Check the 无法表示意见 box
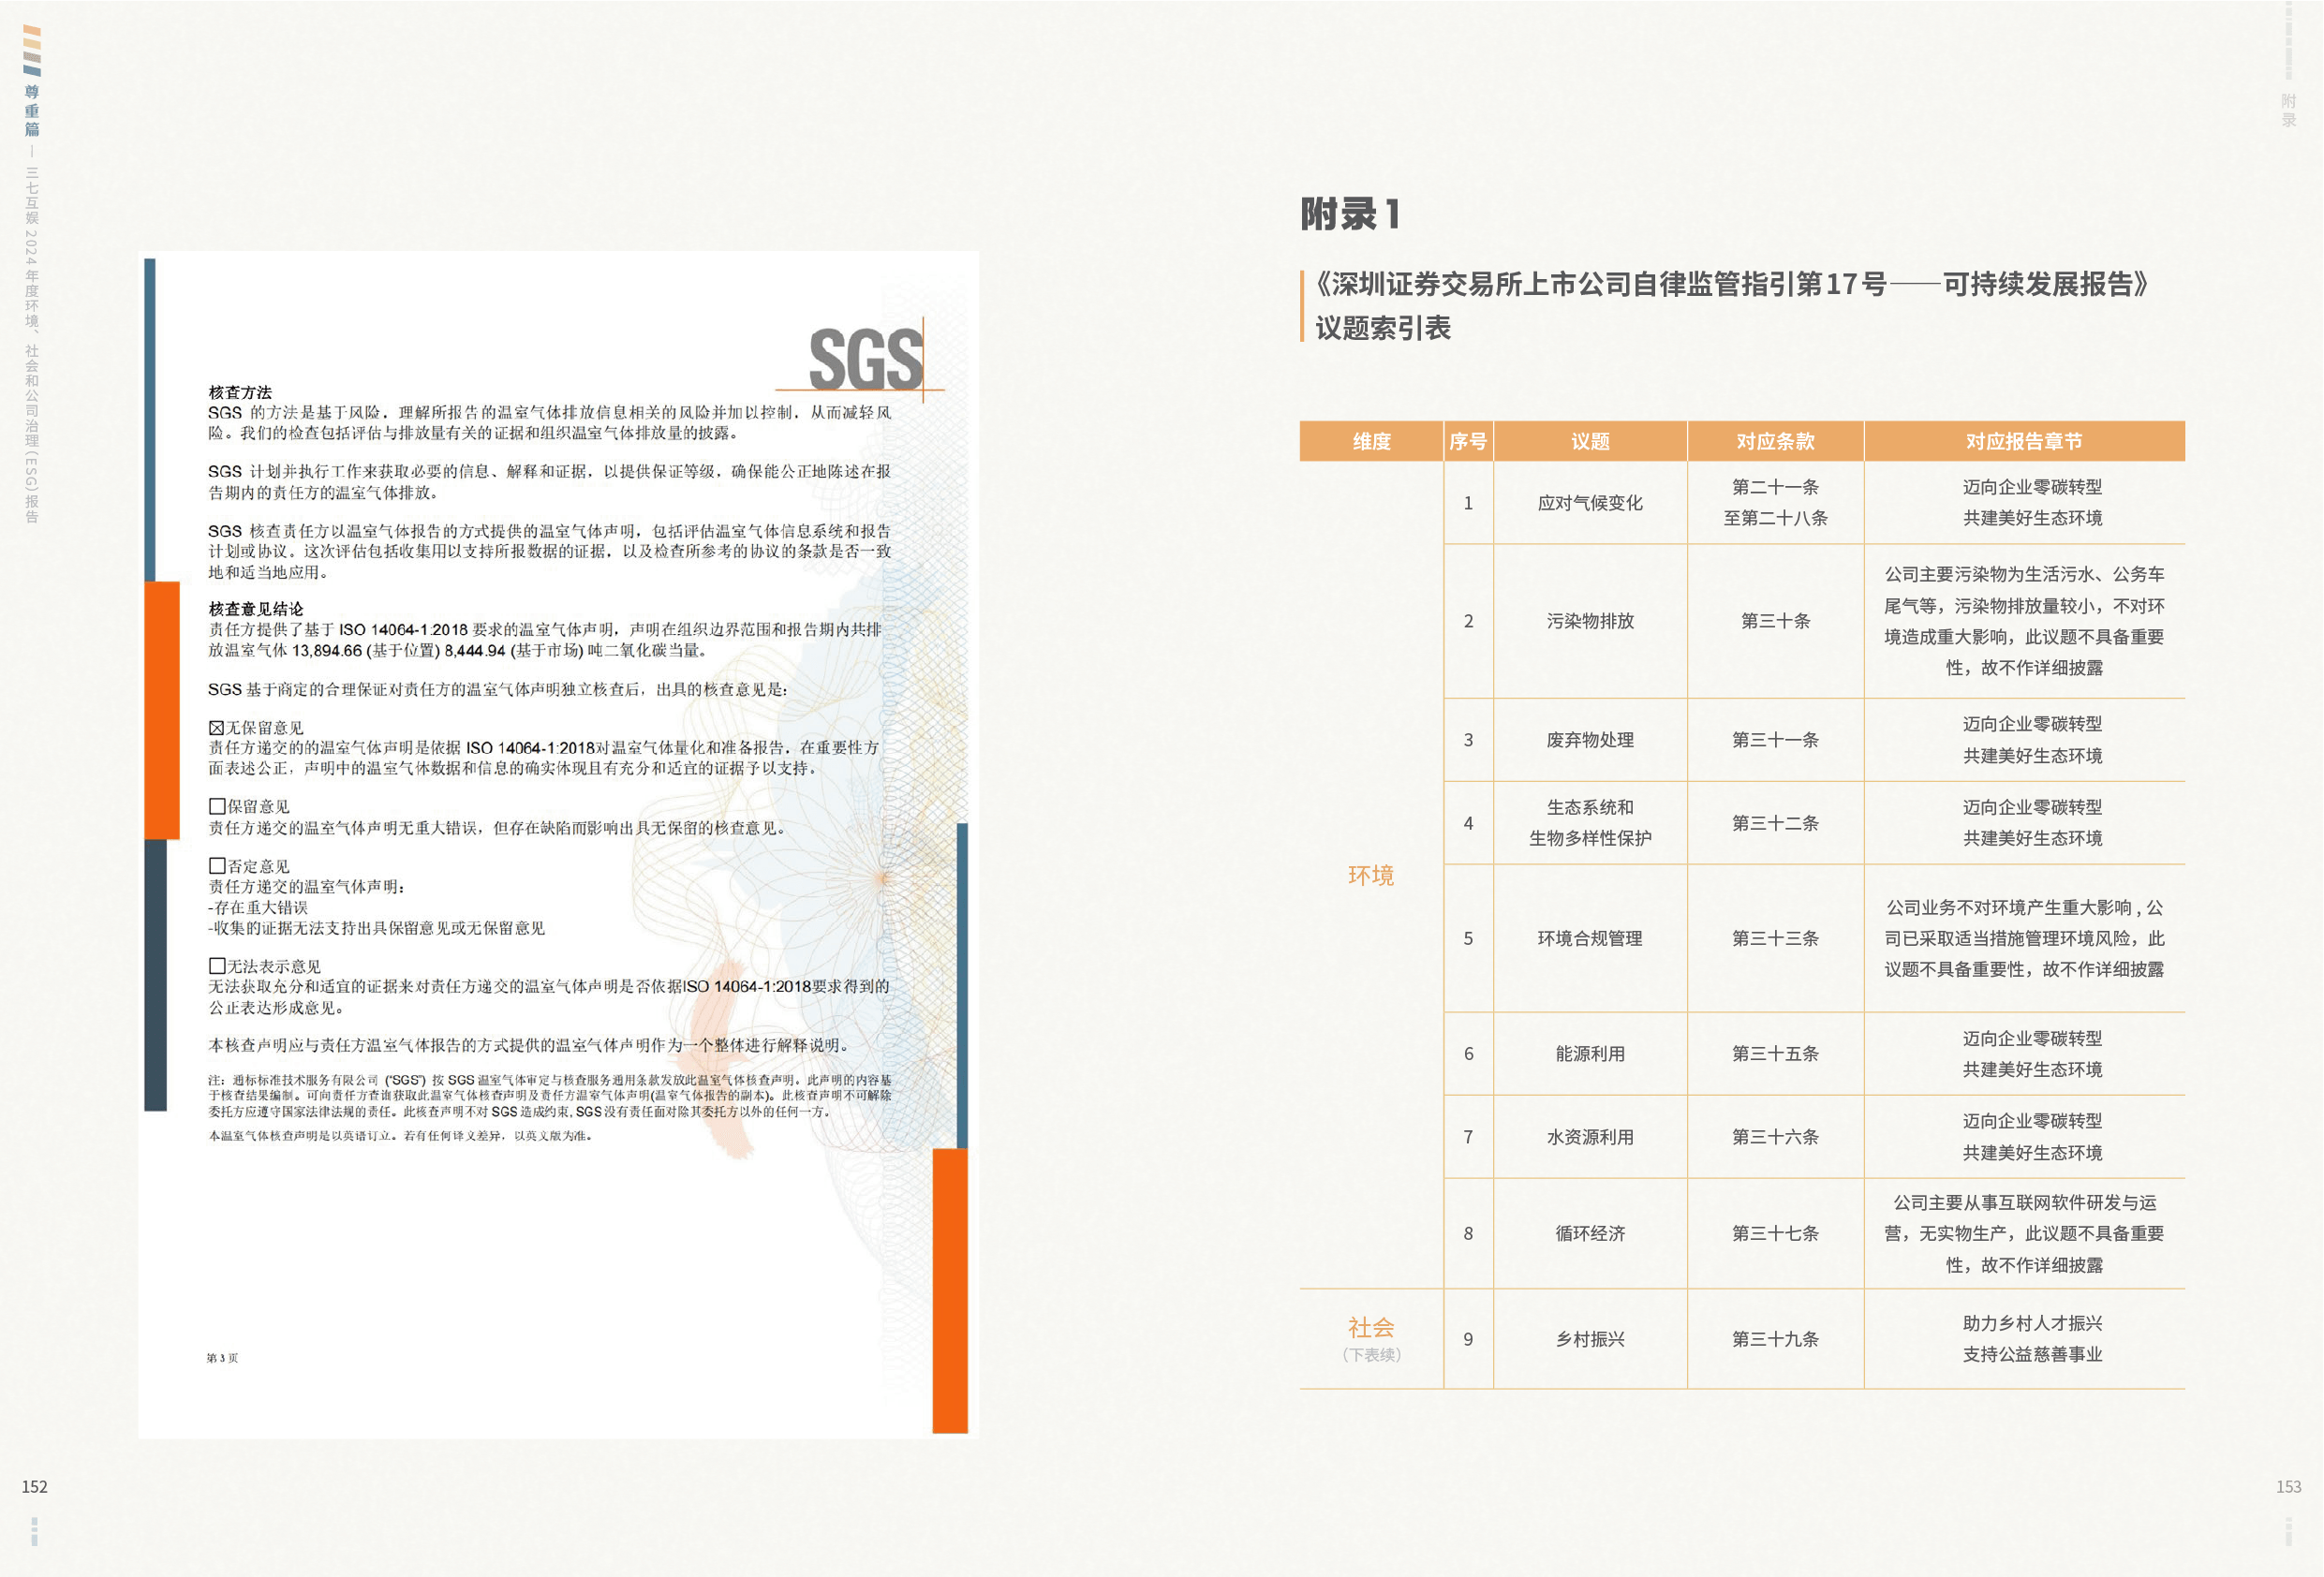2324x1577 pixels. [x=216, y=966]
